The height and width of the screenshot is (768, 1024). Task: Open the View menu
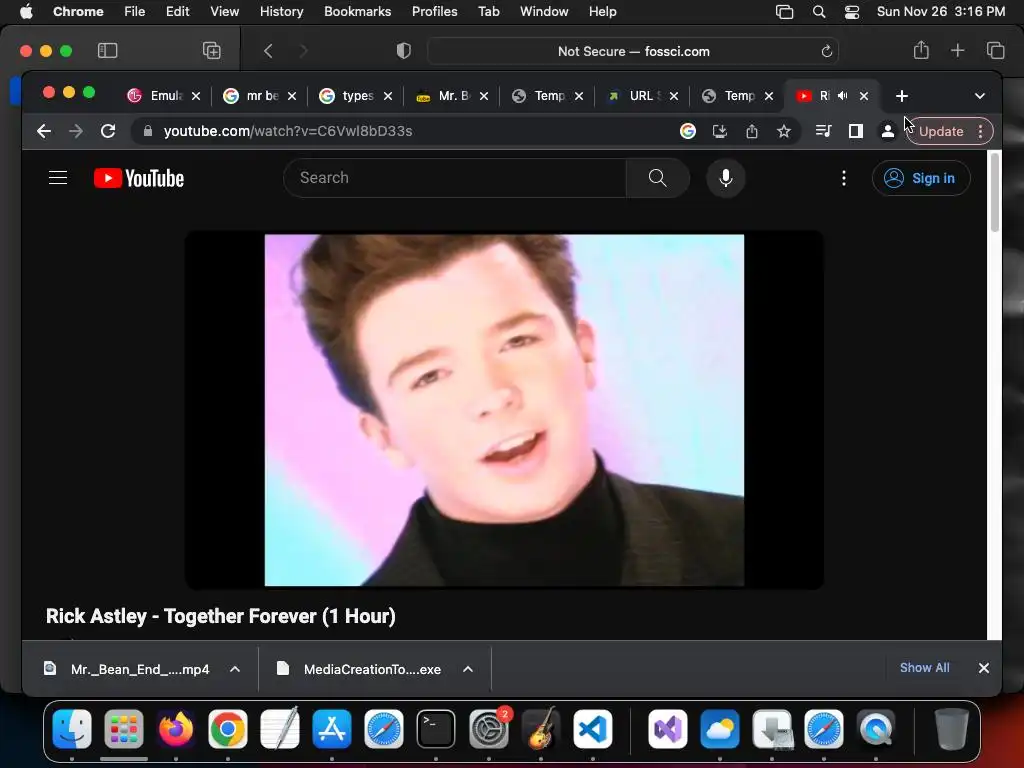[224, 12]
